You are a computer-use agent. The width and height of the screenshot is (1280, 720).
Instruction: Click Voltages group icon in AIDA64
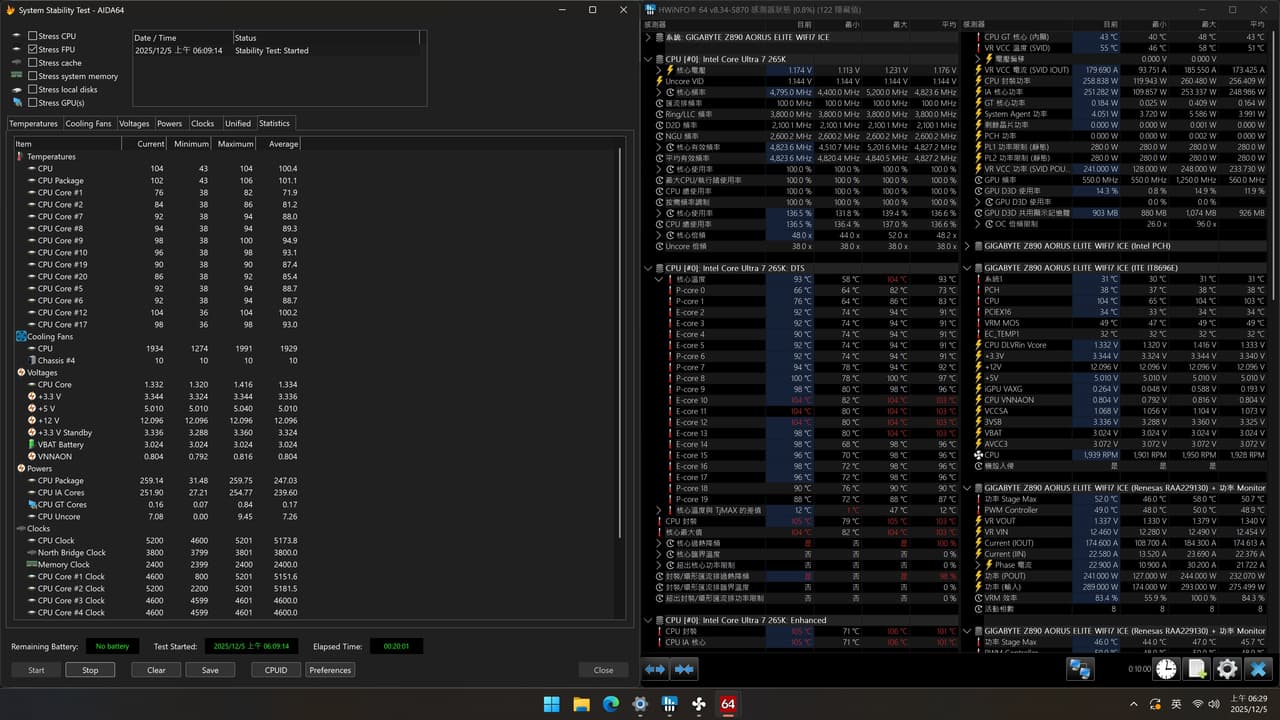click(x=21, y=373)
